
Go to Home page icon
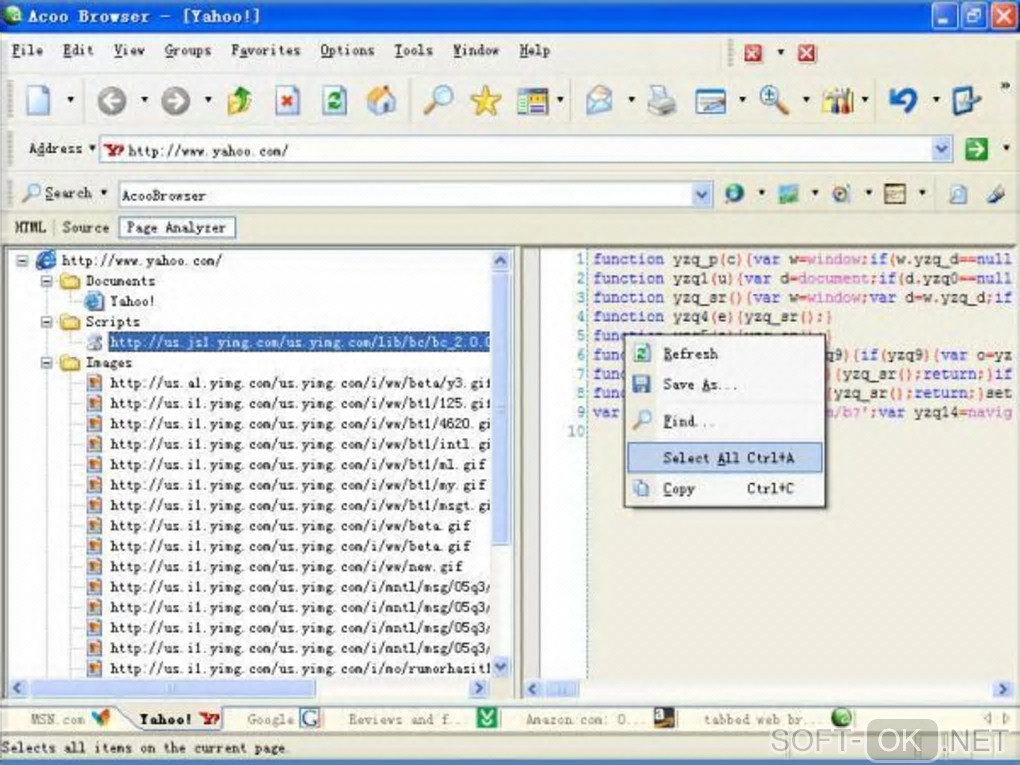tap(381, 101)
